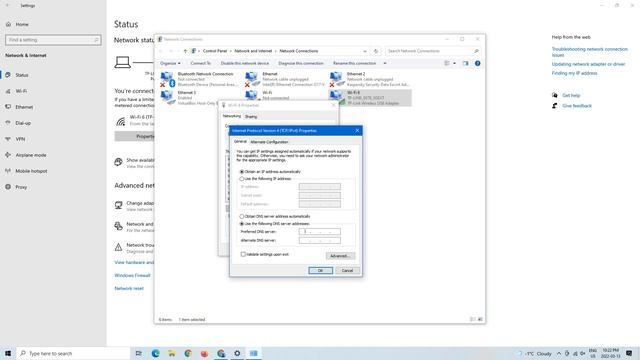This screenshot has height=360, width=640.
Task: Open Windows Firewall link
Action: [132, 276]
